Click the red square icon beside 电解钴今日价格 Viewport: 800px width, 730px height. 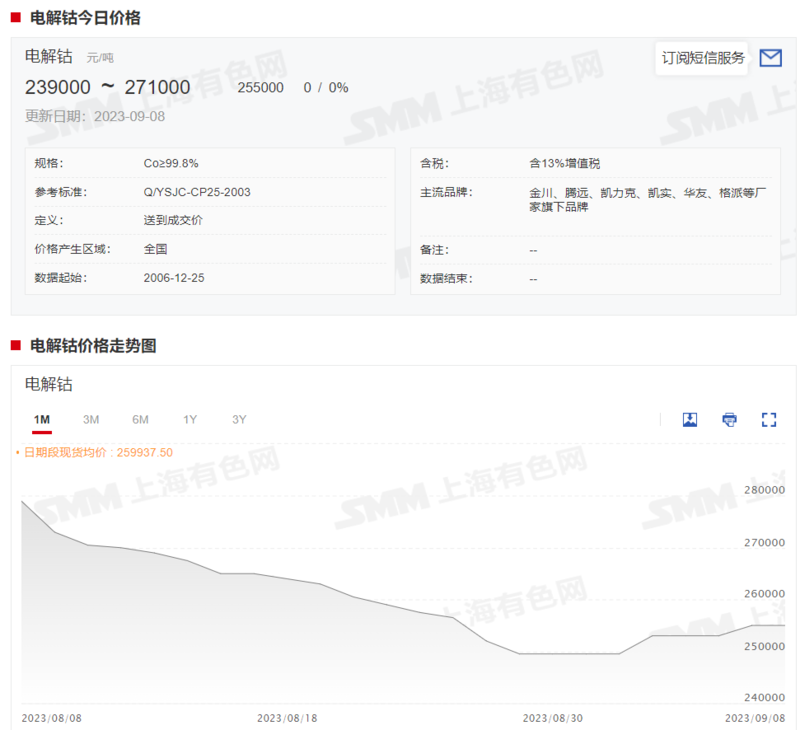tap(14, 15)
